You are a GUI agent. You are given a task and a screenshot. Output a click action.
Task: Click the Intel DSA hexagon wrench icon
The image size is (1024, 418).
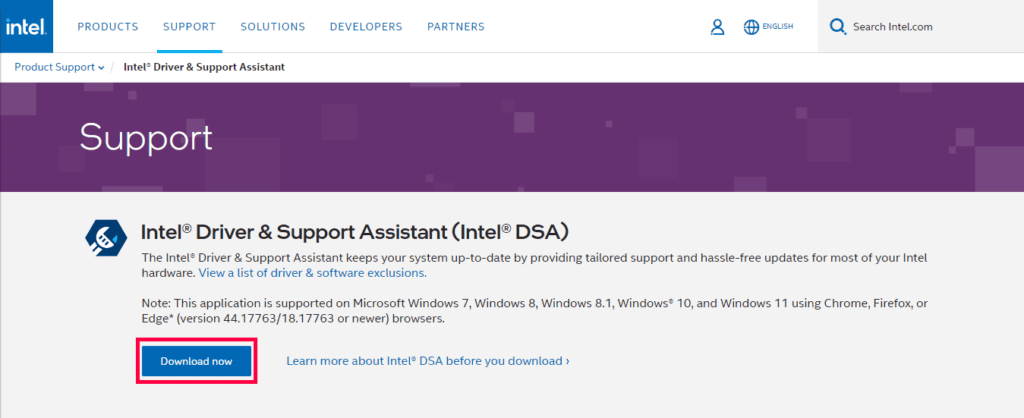click(x=105, y=237)
